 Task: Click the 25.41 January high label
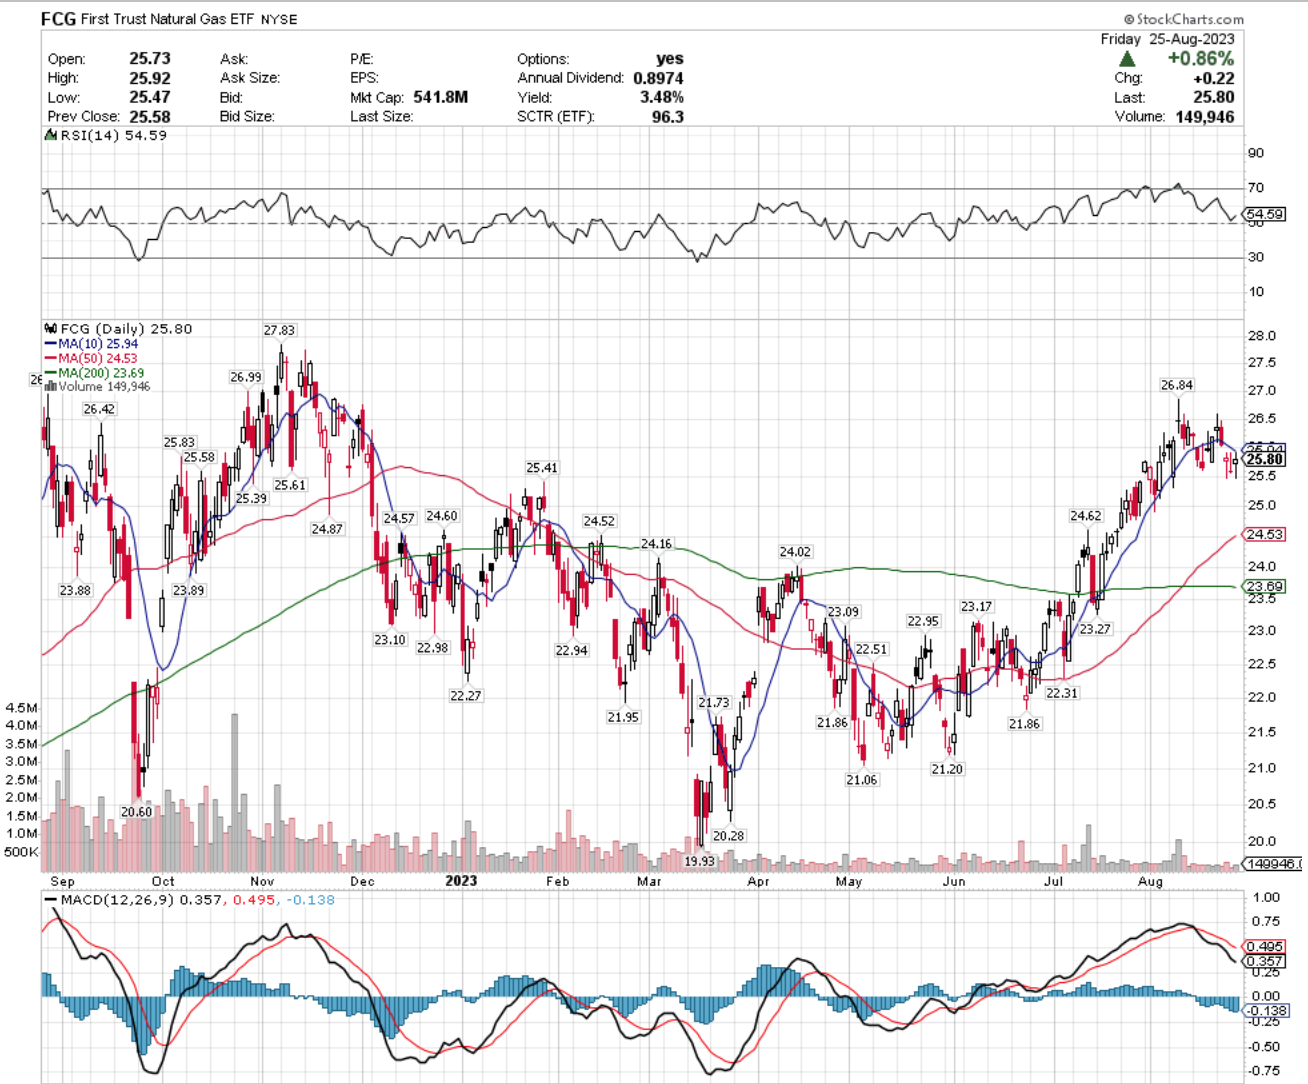point(542,468)
